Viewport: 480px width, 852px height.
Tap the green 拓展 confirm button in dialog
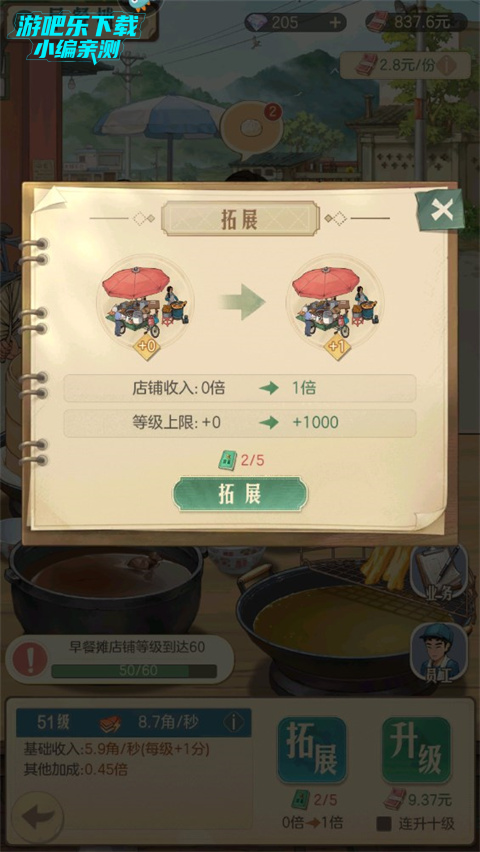click(240, 494)
